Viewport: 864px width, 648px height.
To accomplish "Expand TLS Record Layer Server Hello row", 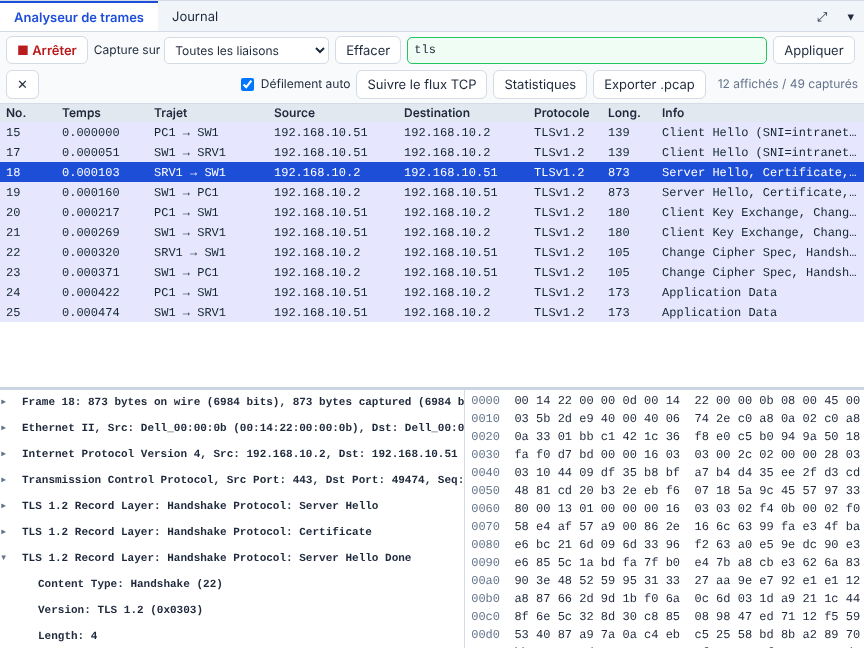I will click(x=4, y=505).
